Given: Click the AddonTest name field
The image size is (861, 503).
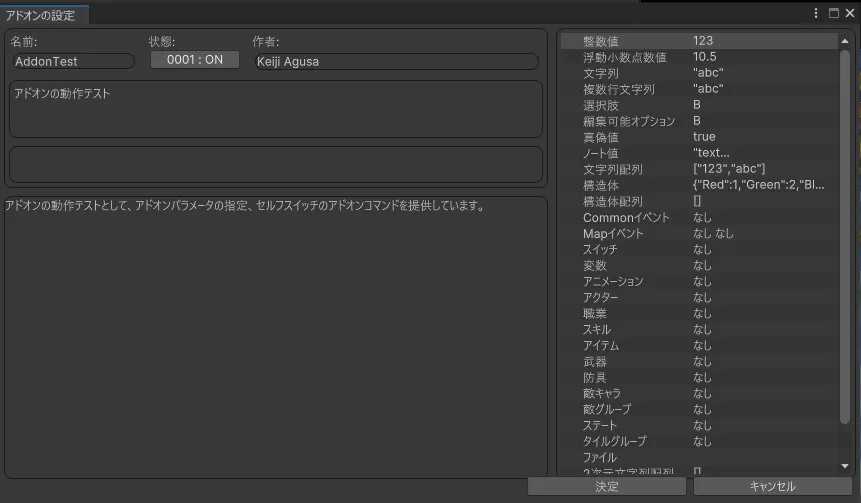Looking at the screenshot, I should point(72,61).
